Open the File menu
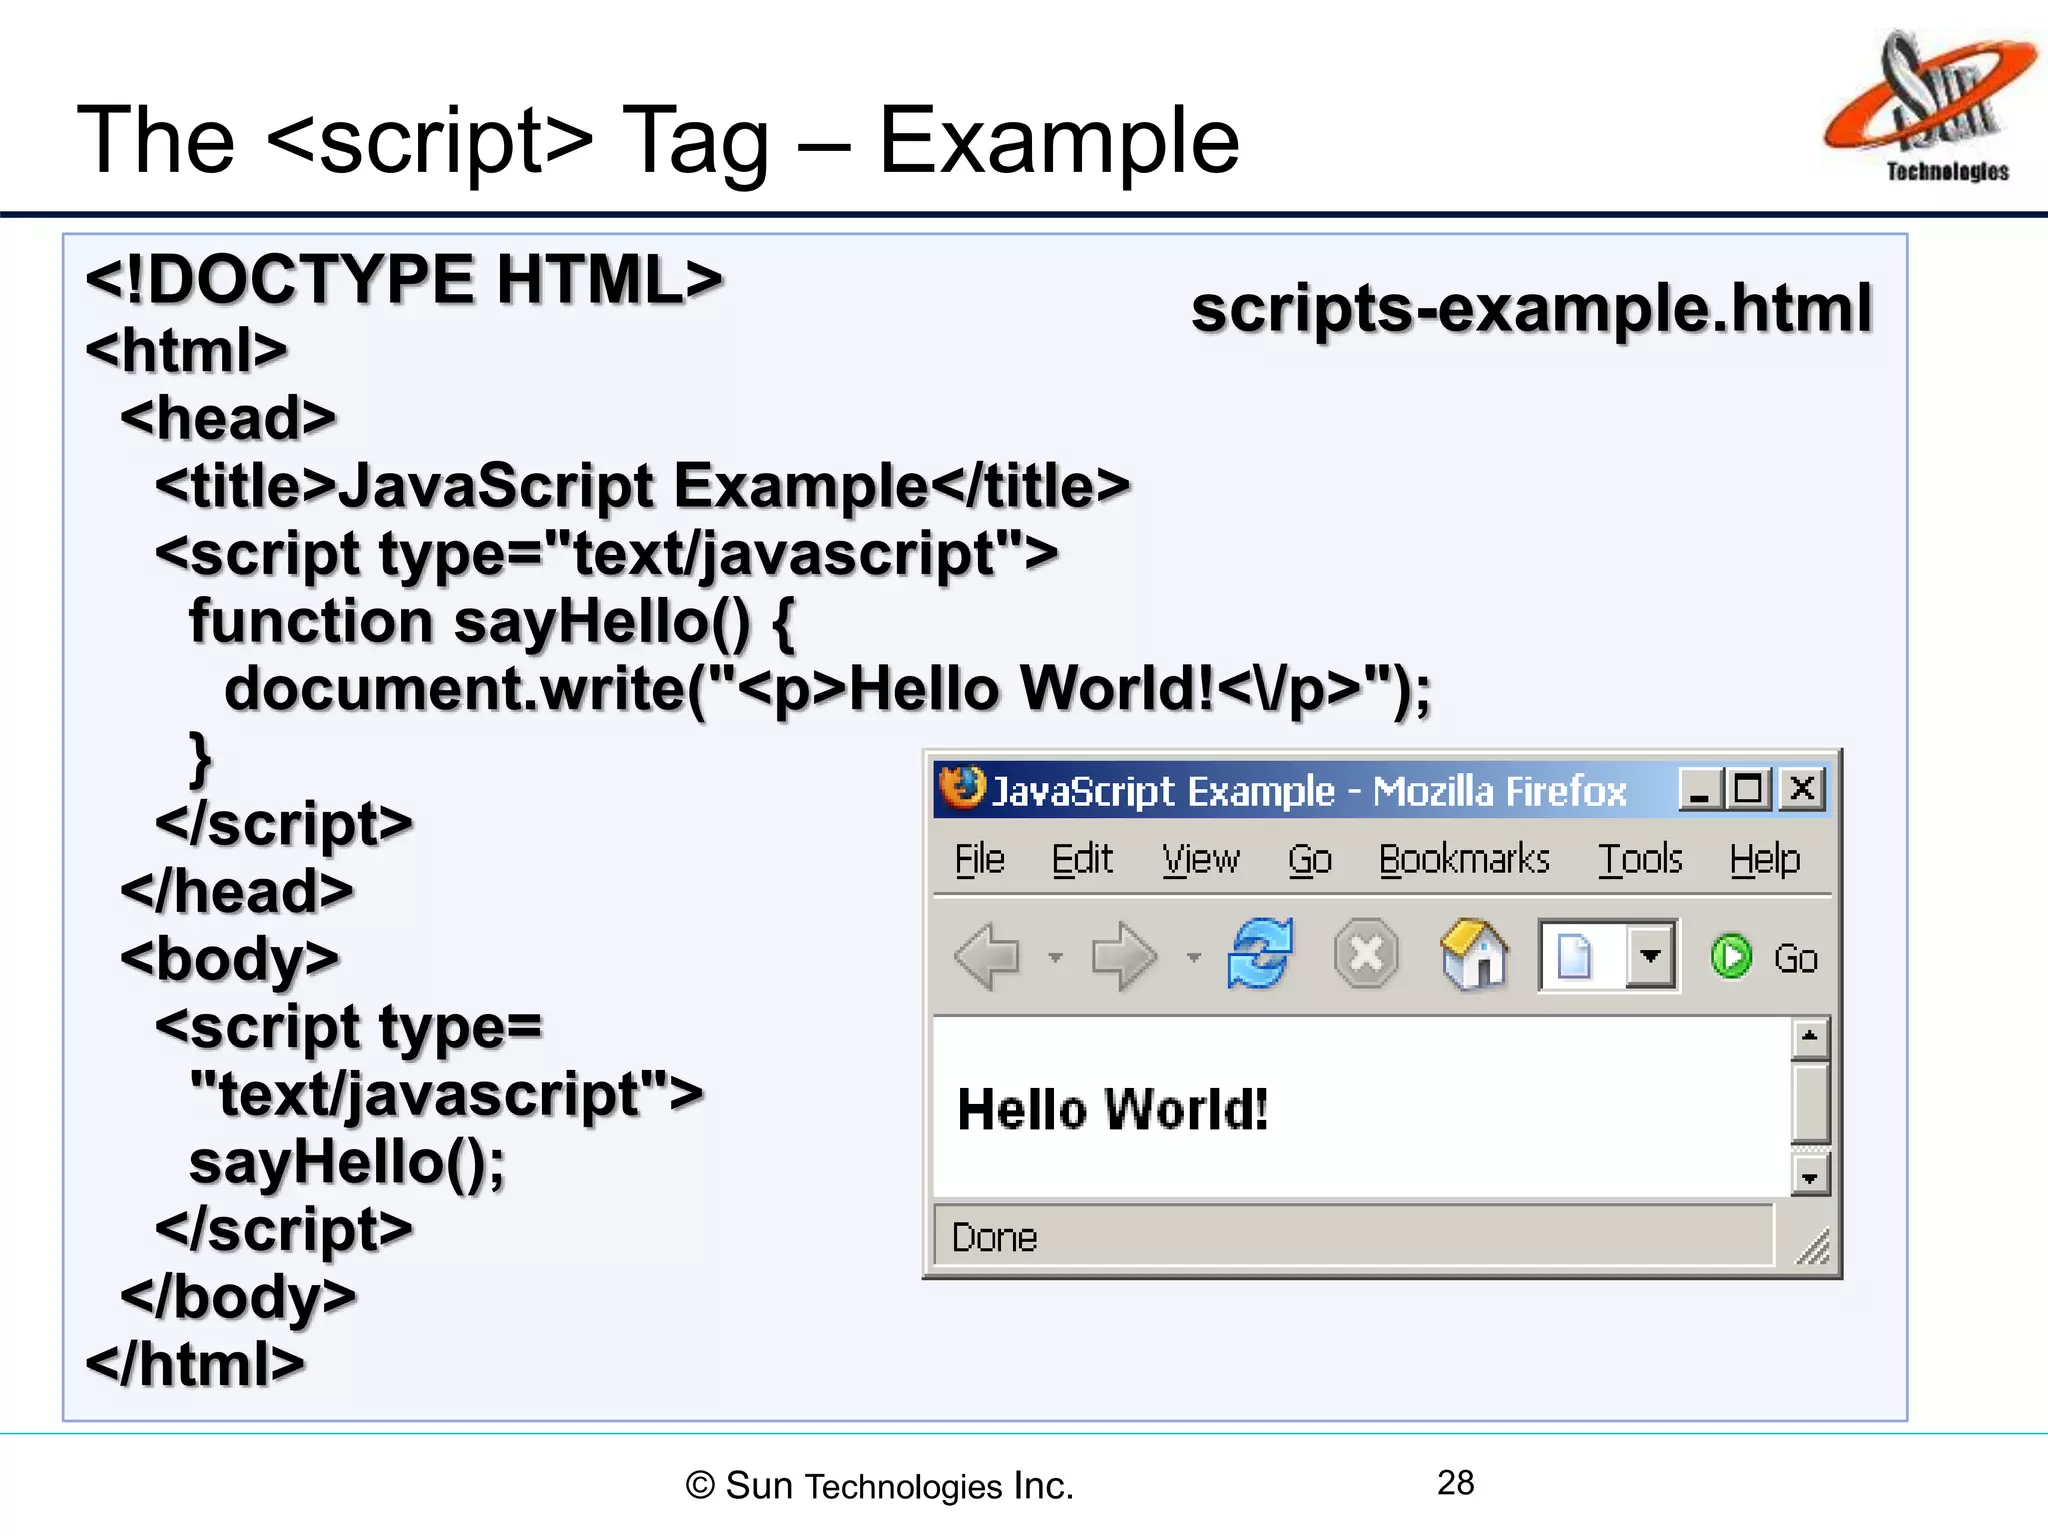The height and width of the screenshot is (1536, 2048). (979, 859)
